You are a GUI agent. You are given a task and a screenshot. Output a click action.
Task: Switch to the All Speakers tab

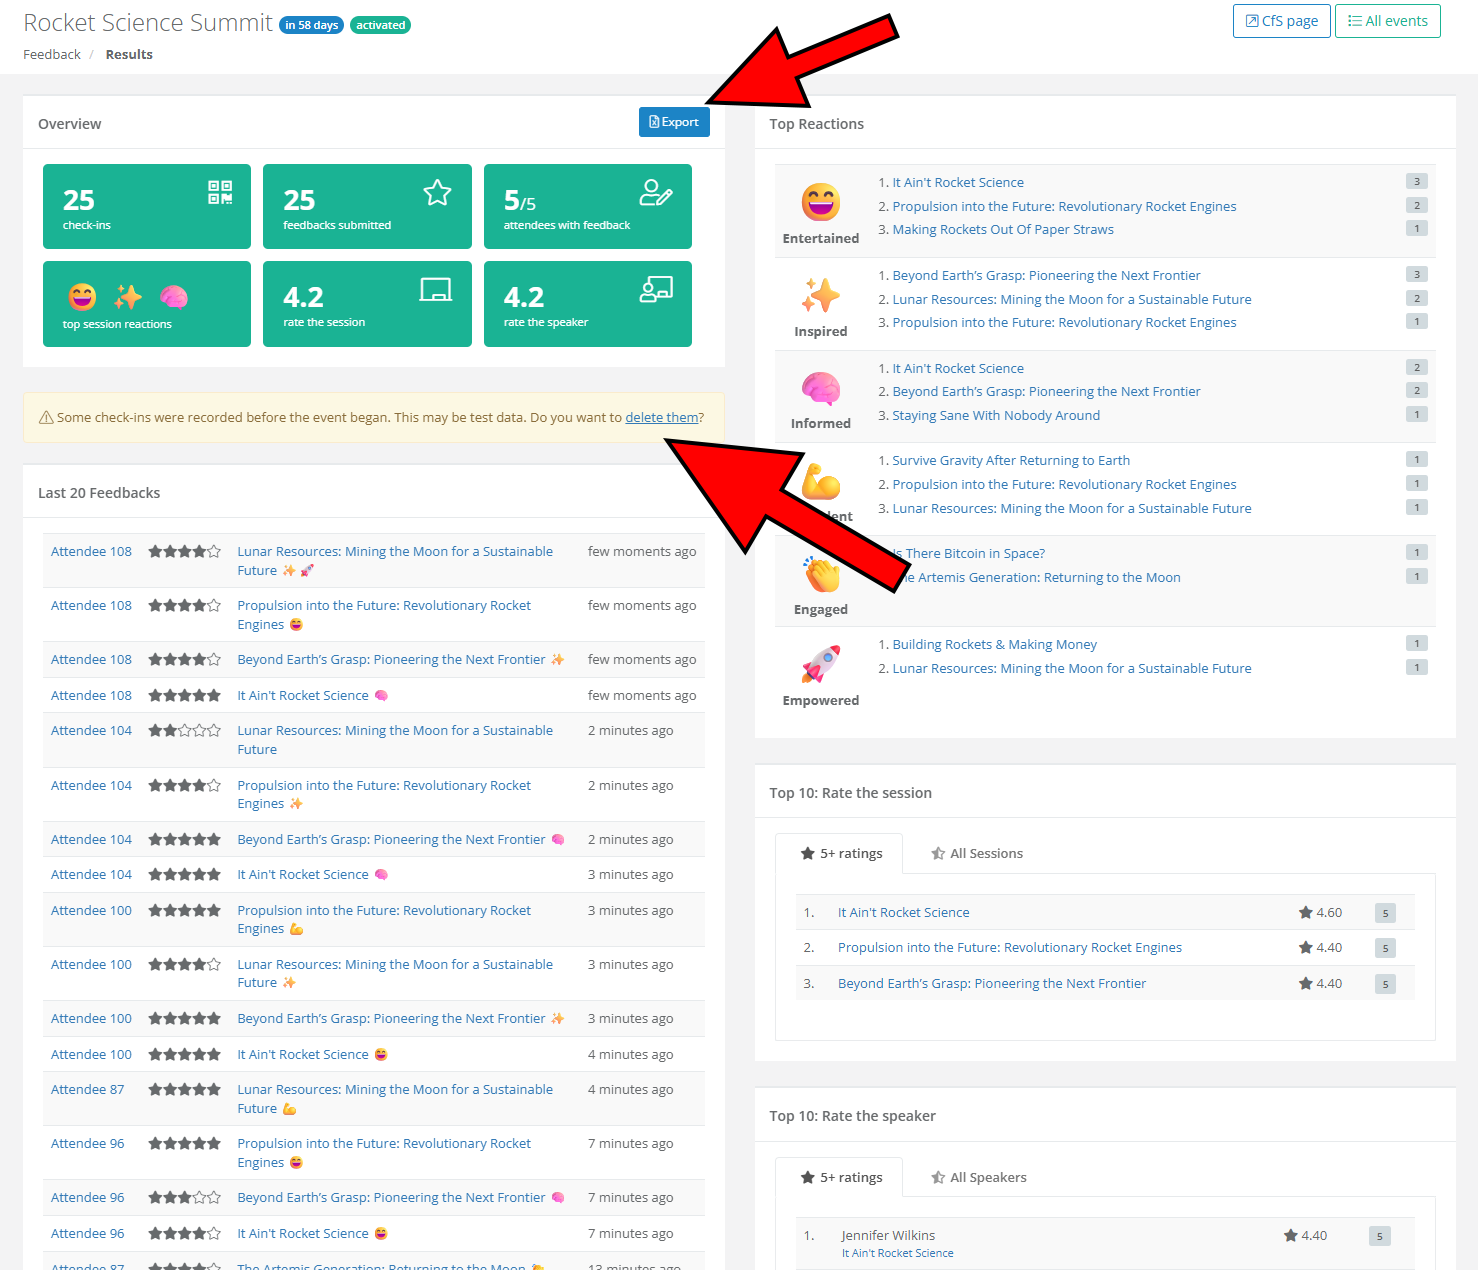978,1178
